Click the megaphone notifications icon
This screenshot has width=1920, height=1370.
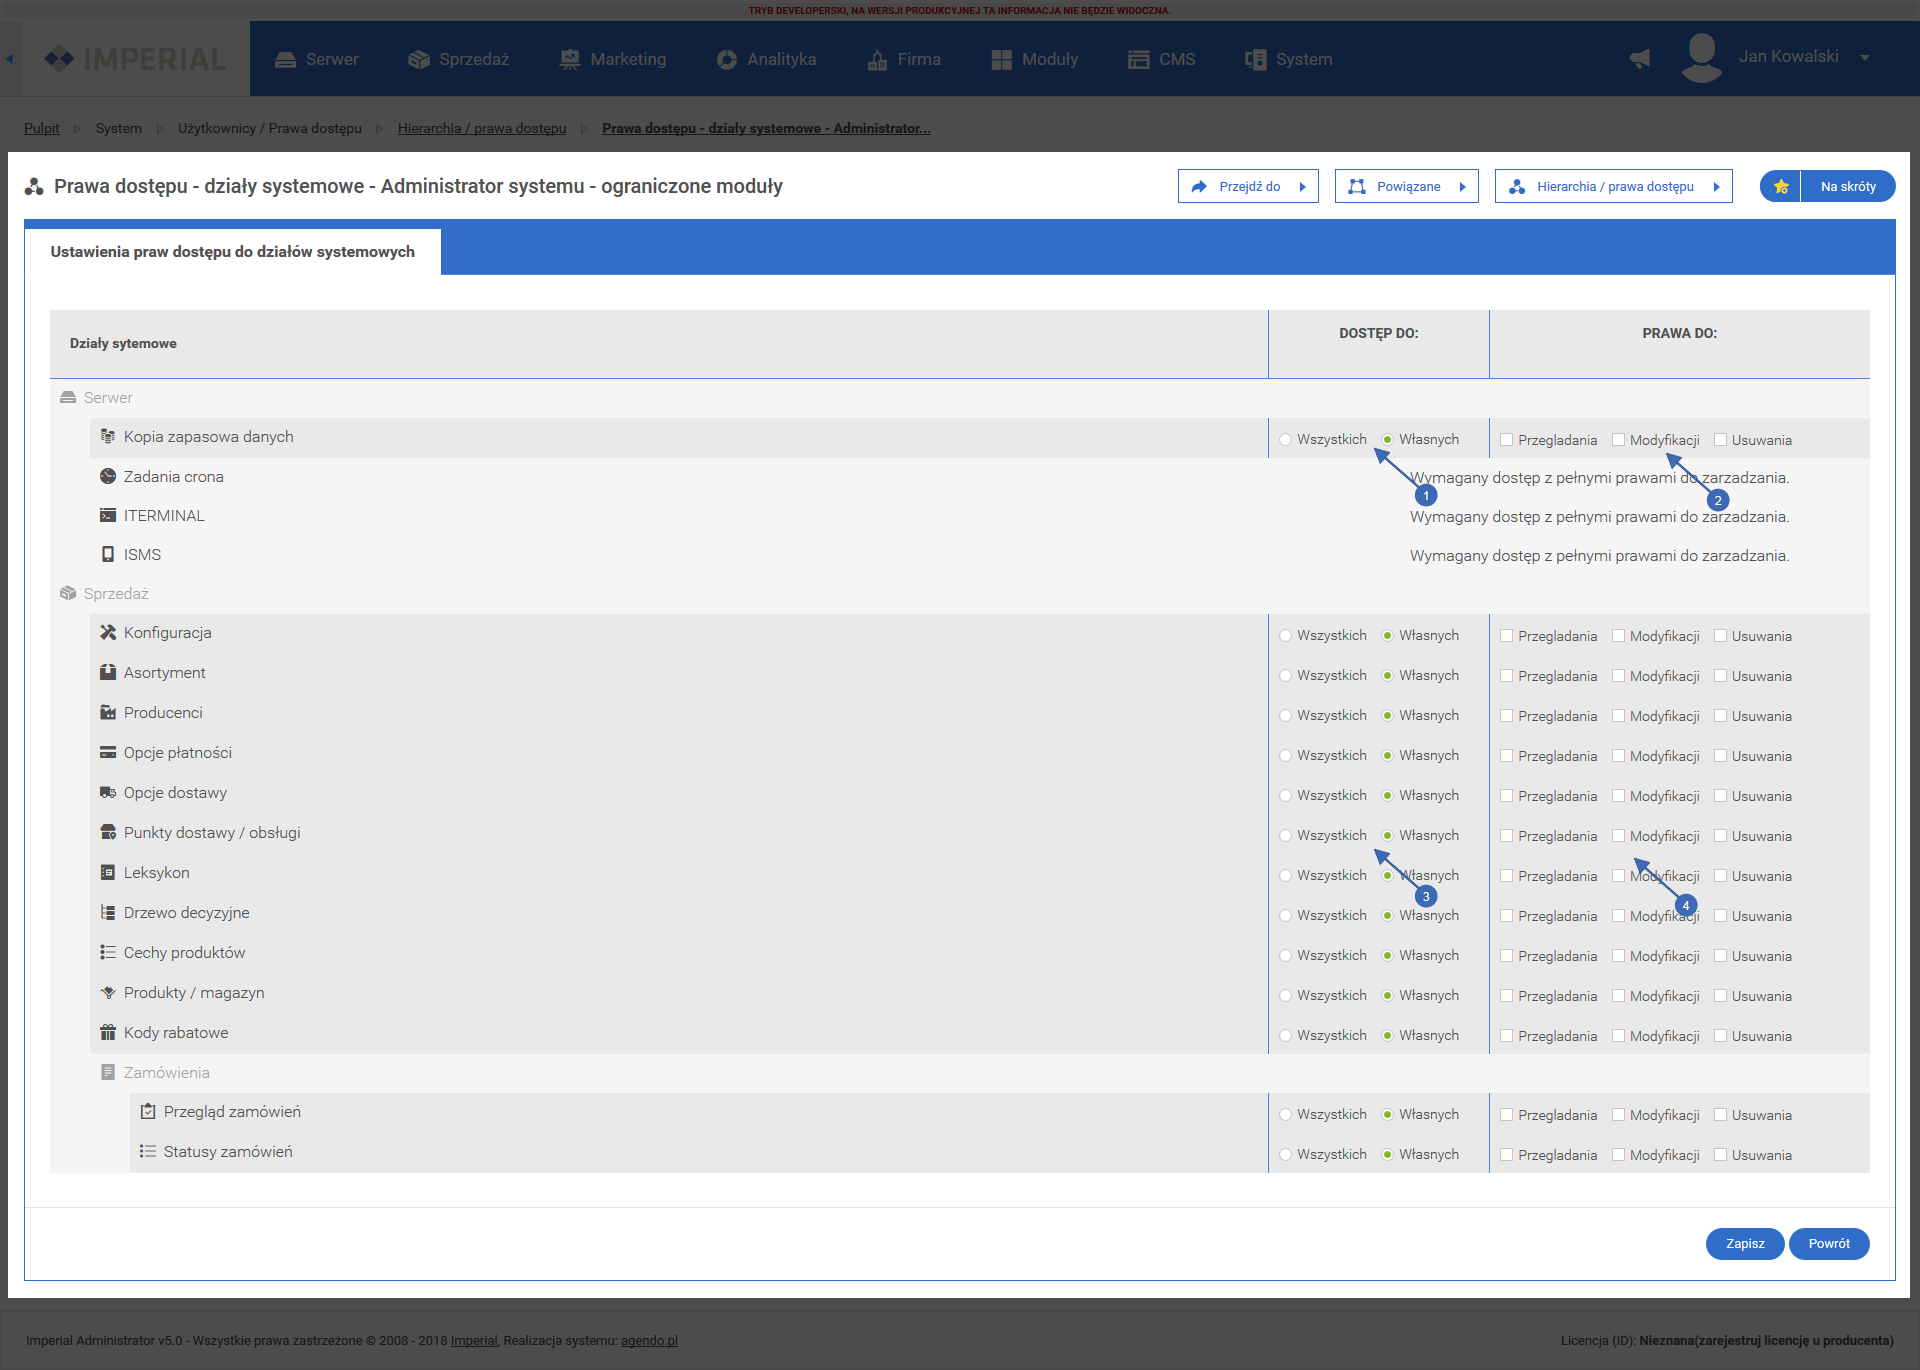click(1640, 59)
